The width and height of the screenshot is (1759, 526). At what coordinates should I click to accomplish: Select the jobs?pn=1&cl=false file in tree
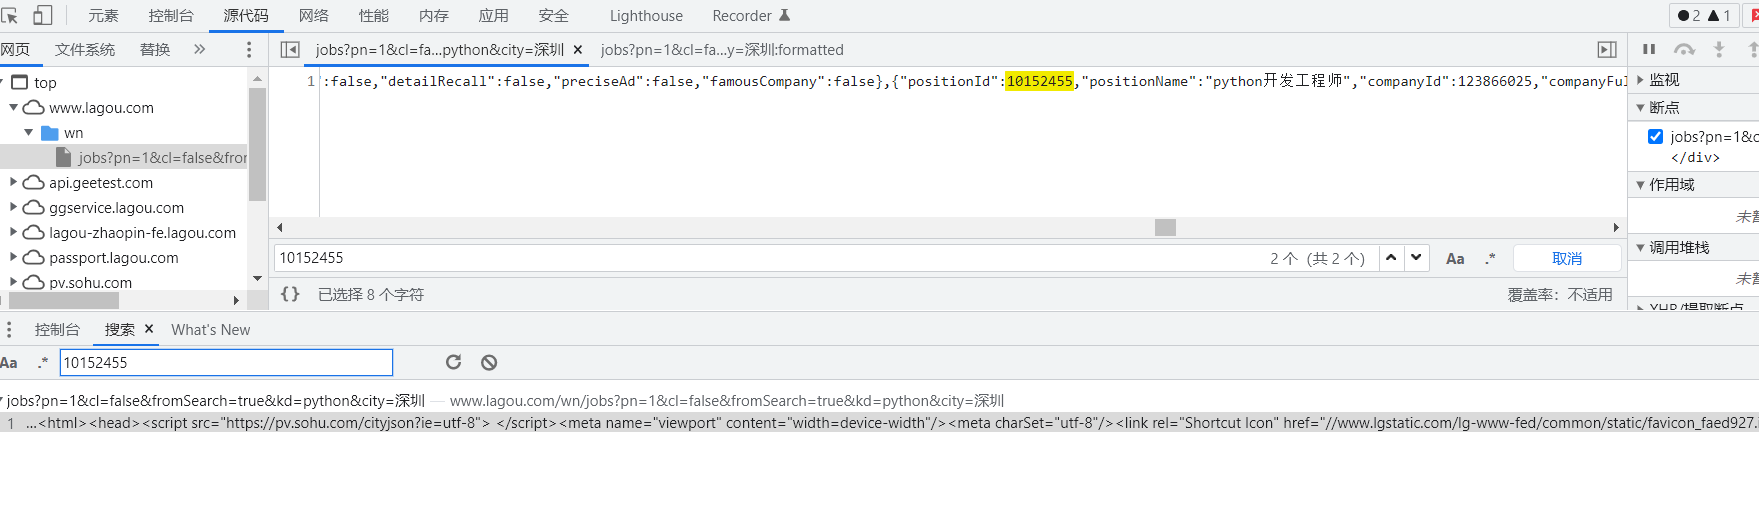[124, 157]
